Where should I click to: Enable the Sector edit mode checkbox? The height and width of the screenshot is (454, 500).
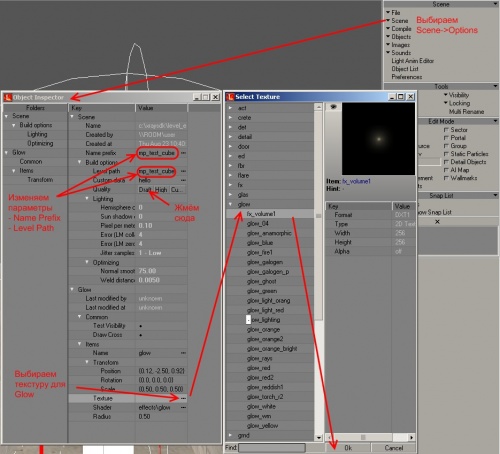pyautogui.click(x=446, y=130)
